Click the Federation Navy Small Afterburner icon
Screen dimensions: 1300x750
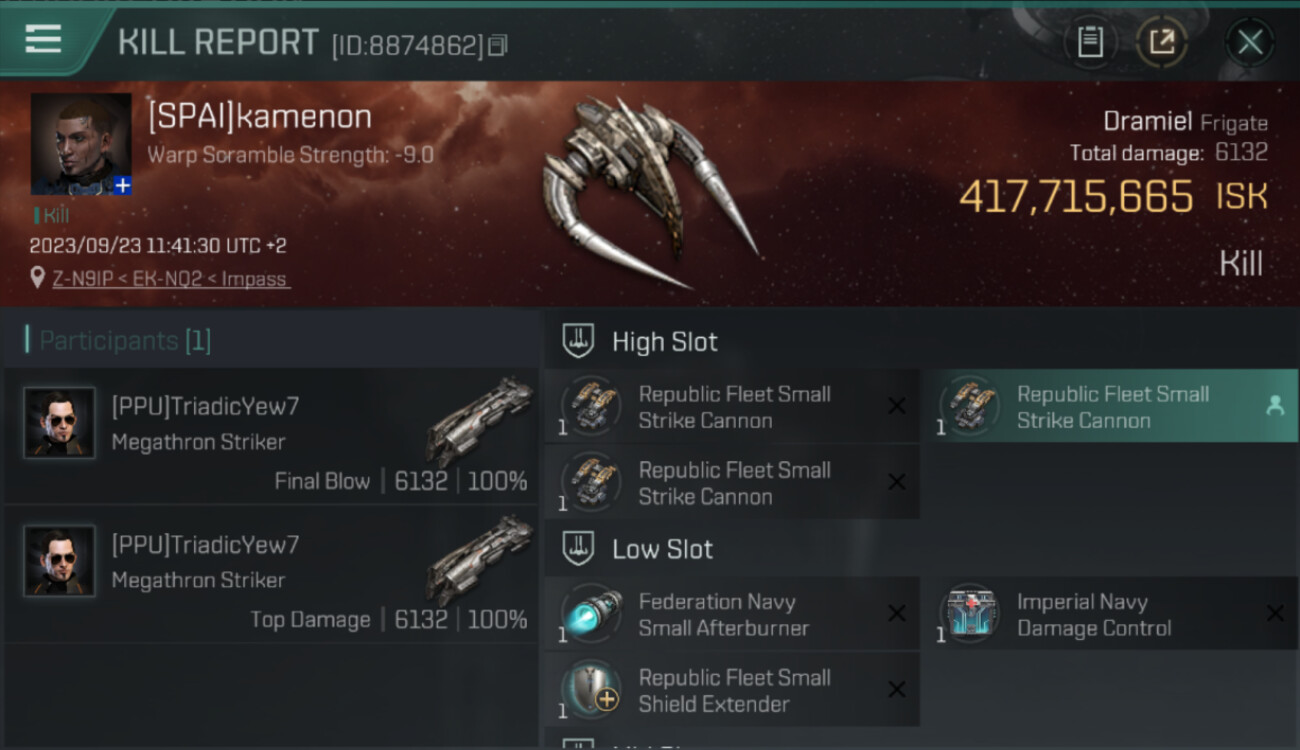click(591, 615)
